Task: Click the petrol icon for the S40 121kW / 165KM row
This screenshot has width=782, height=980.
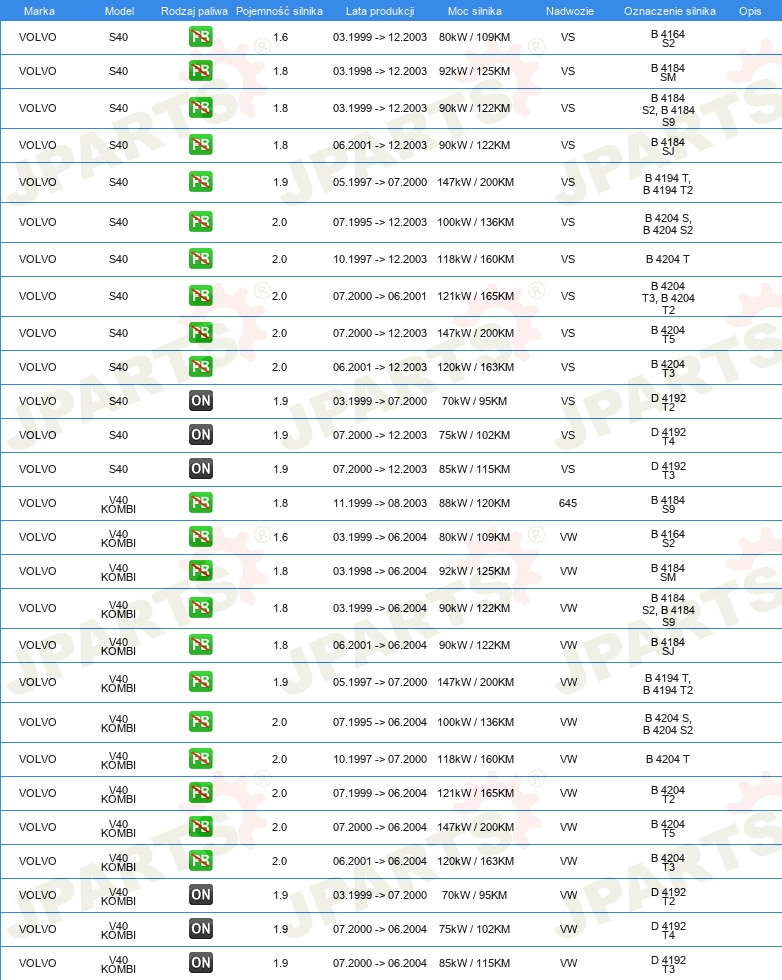Action: [x=201, y=295]
